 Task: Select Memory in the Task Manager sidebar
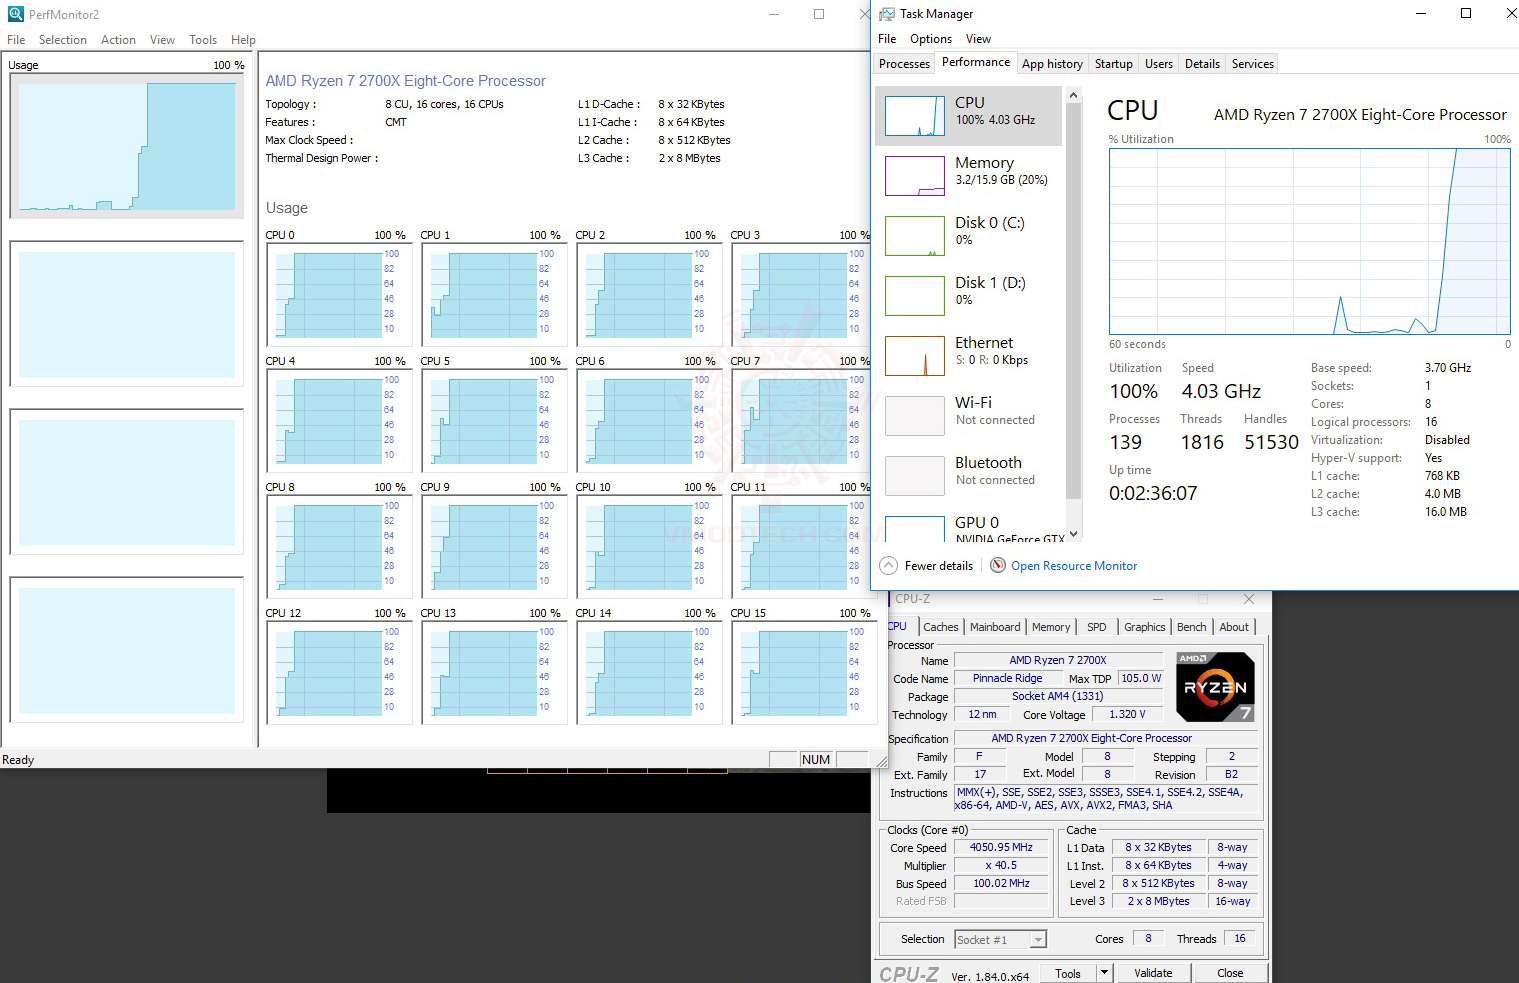click(x=969, y=176)
